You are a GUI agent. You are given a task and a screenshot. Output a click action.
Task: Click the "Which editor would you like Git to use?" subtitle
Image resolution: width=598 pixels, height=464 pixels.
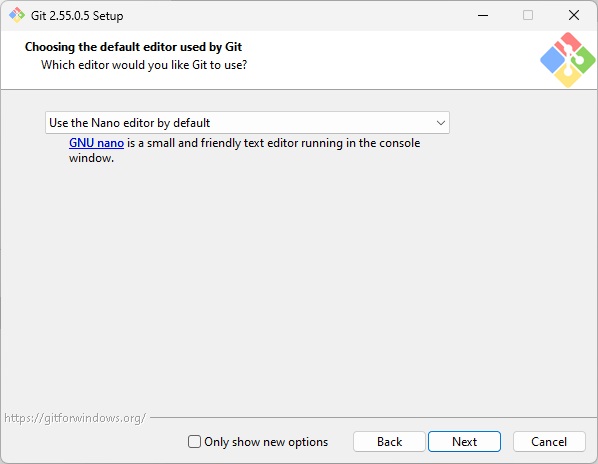[x=144, y=65]
